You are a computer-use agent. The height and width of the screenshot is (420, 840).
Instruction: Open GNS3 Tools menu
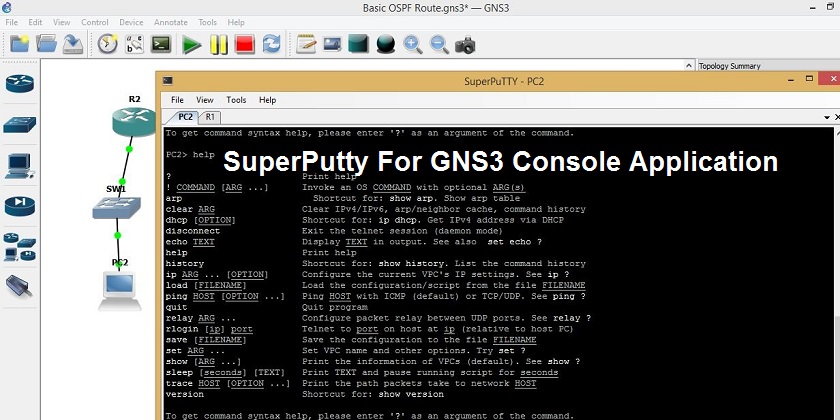pyautogui.click(x=207, y=22)
